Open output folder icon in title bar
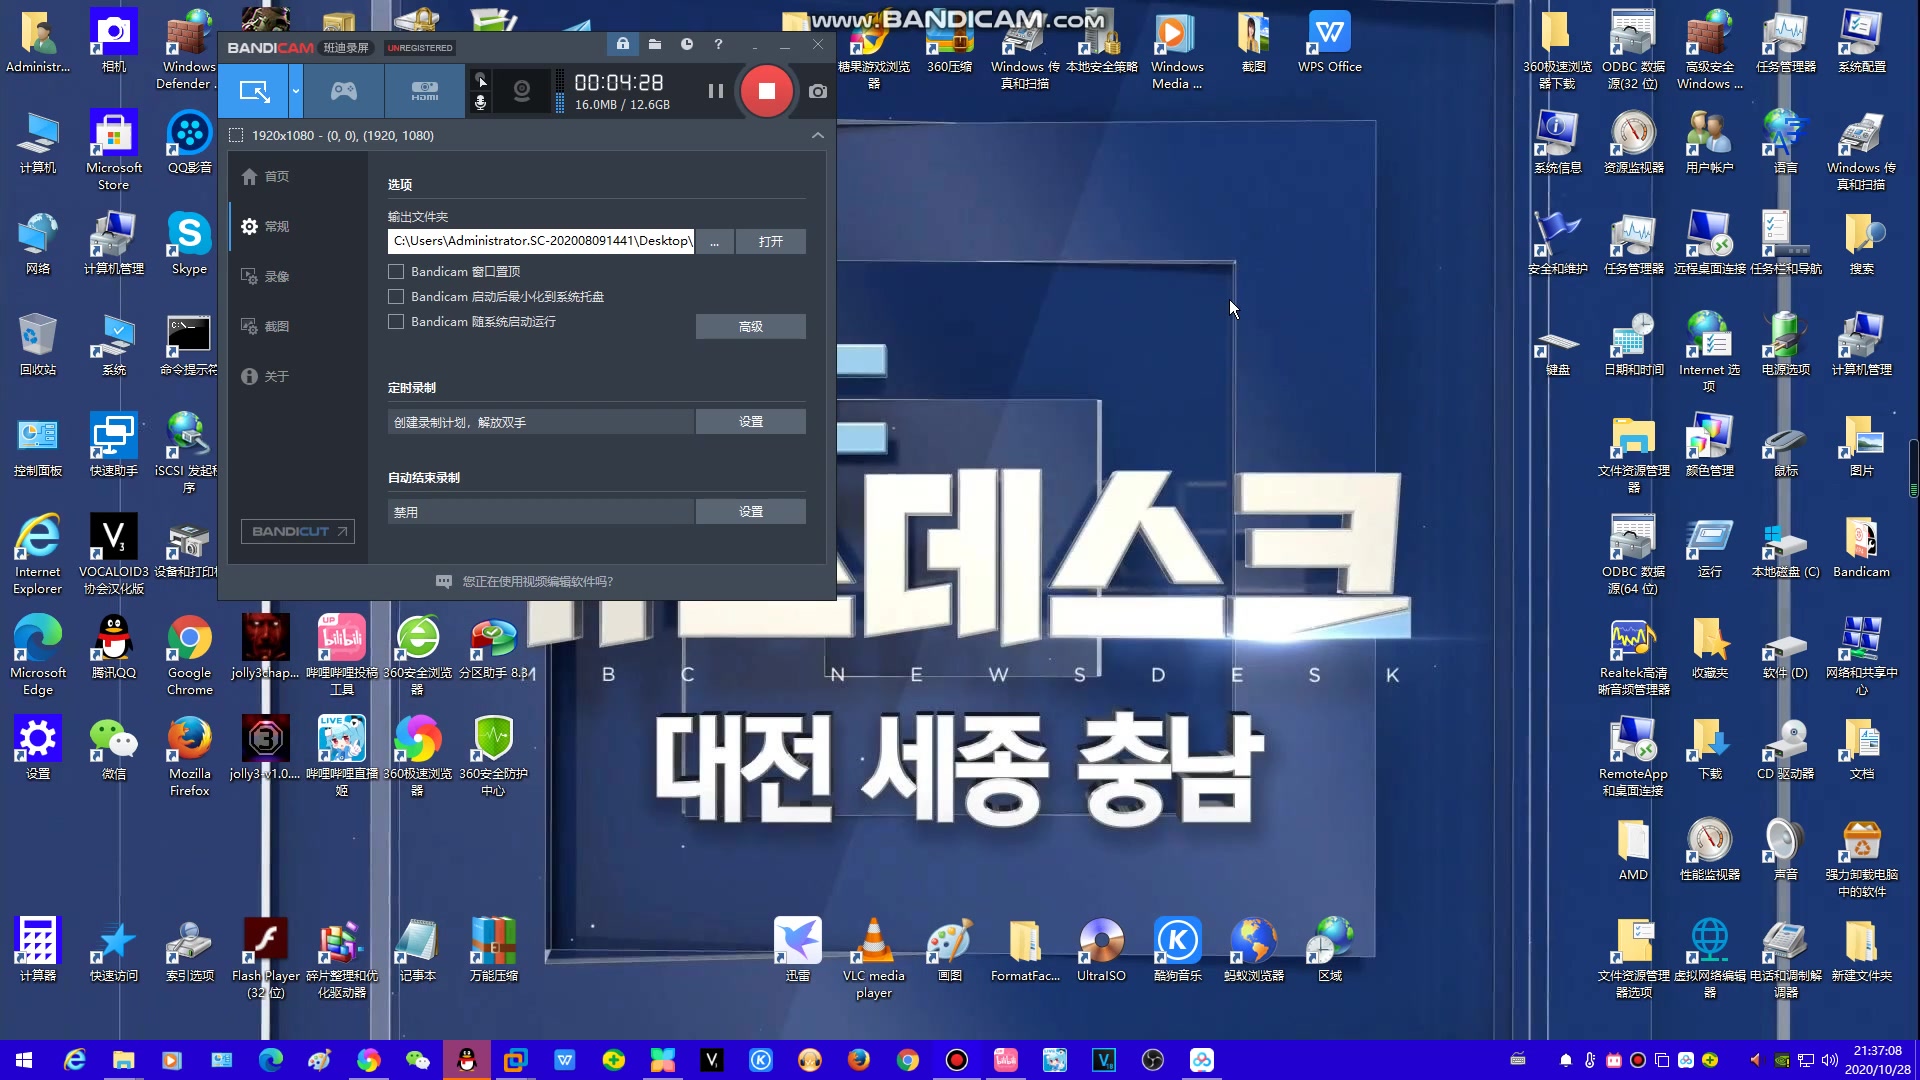 click(x=655, y=45)
